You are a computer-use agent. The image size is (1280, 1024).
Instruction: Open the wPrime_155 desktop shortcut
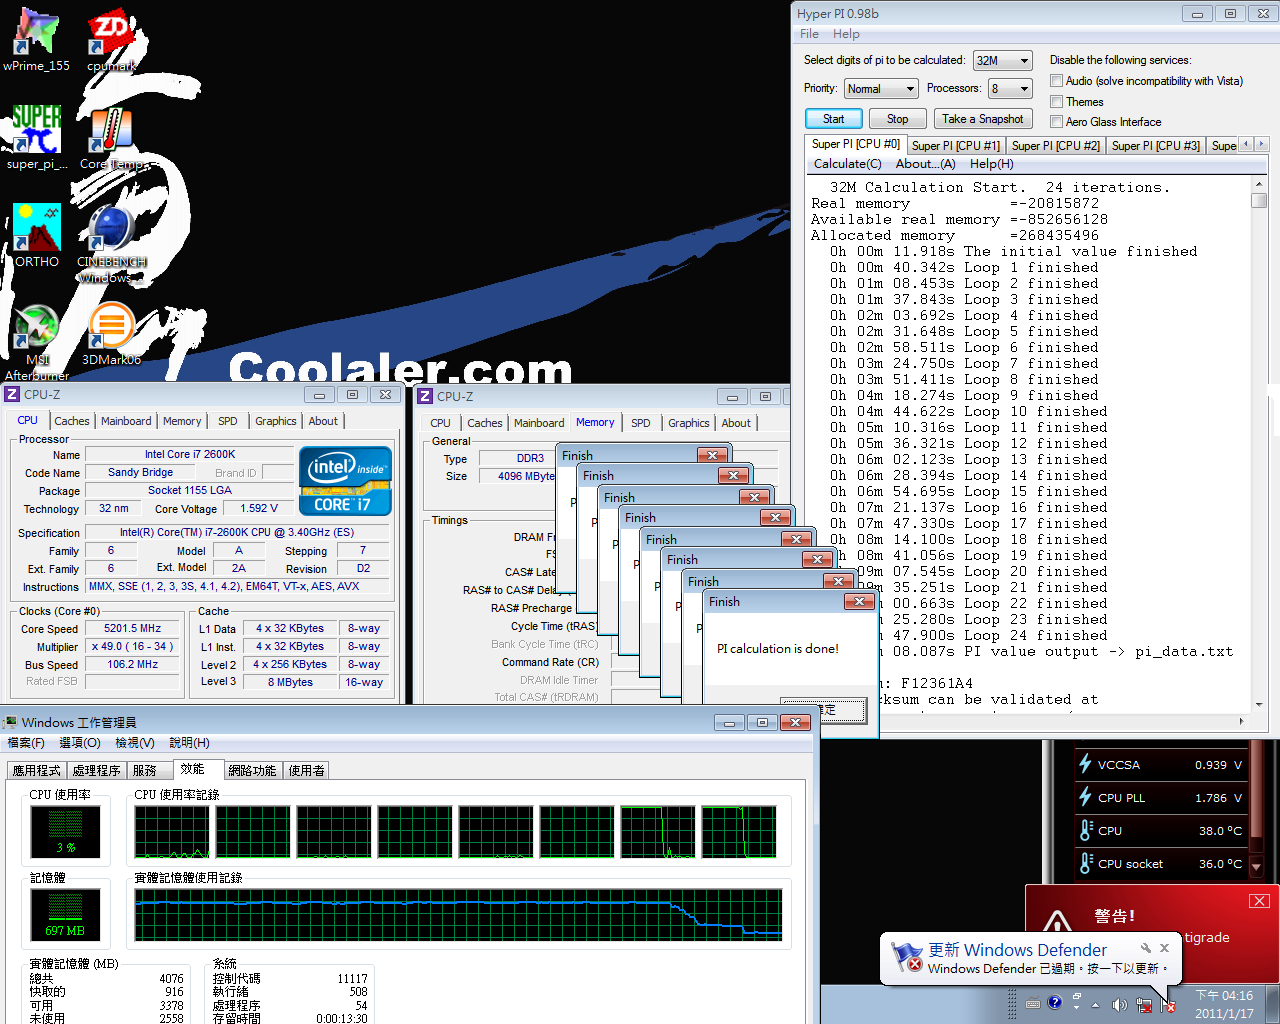[37, 35]
